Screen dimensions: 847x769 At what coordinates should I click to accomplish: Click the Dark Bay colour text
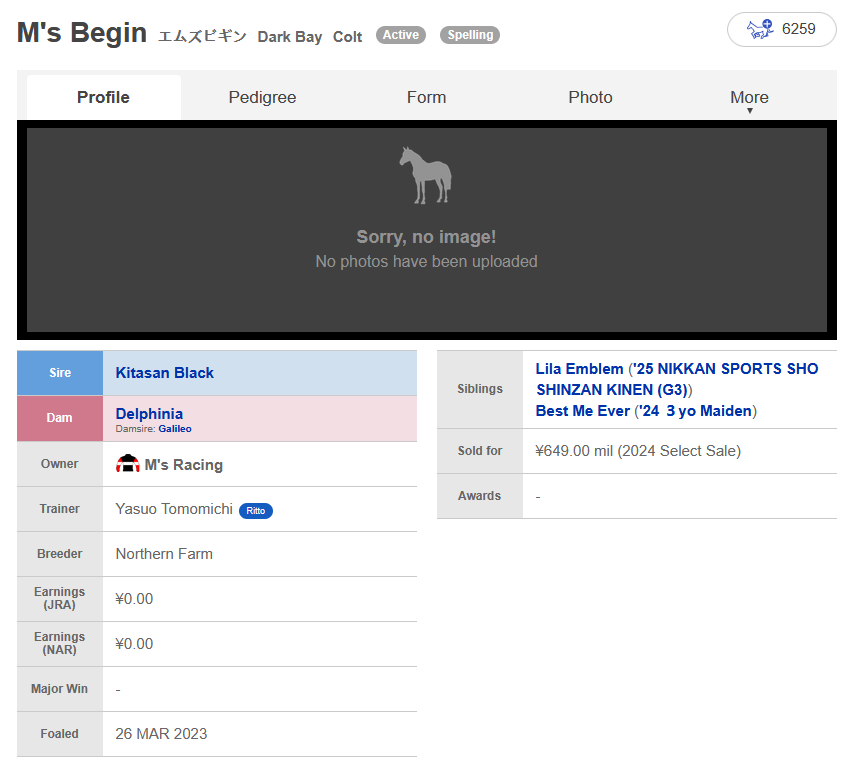(x=290, y=37)
